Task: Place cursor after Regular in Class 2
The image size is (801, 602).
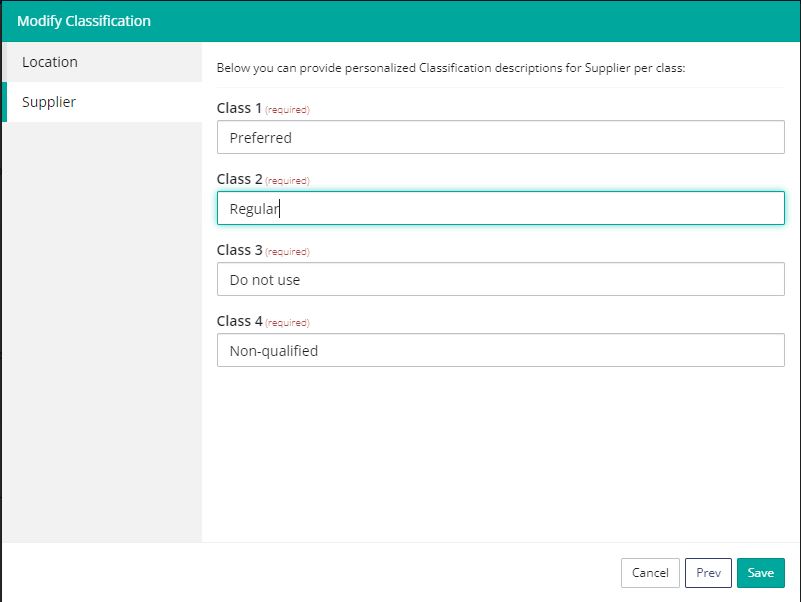Action: click(278, 208)
